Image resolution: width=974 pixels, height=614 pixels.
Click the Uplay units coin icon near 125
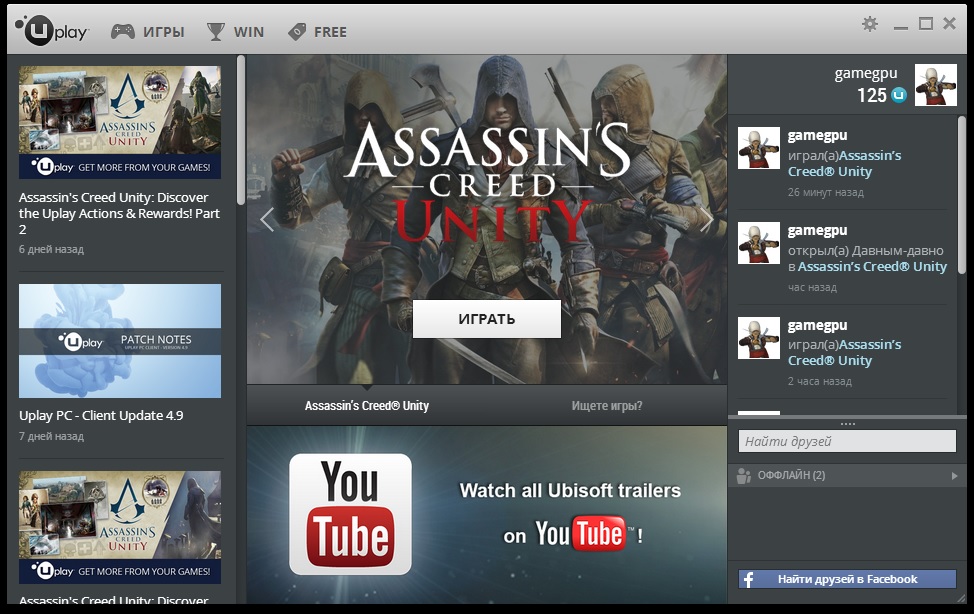pyautogui.click(x=899, y=95)
